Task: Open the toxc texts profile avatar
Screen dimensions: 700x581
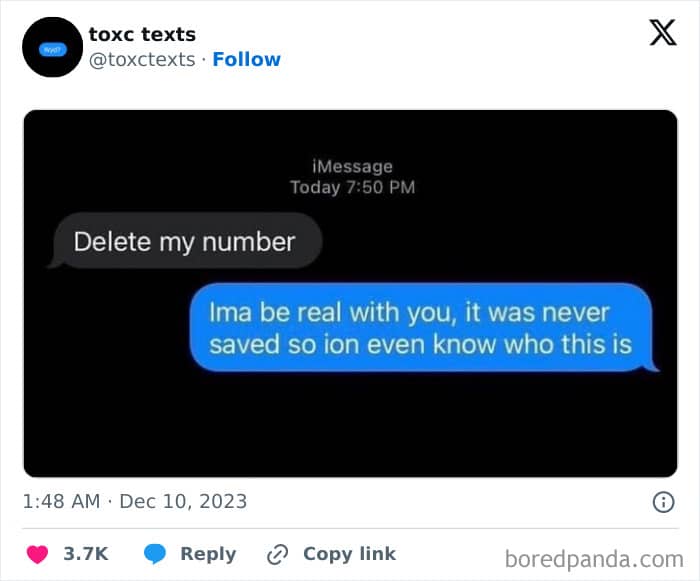Action: (52, 47)
